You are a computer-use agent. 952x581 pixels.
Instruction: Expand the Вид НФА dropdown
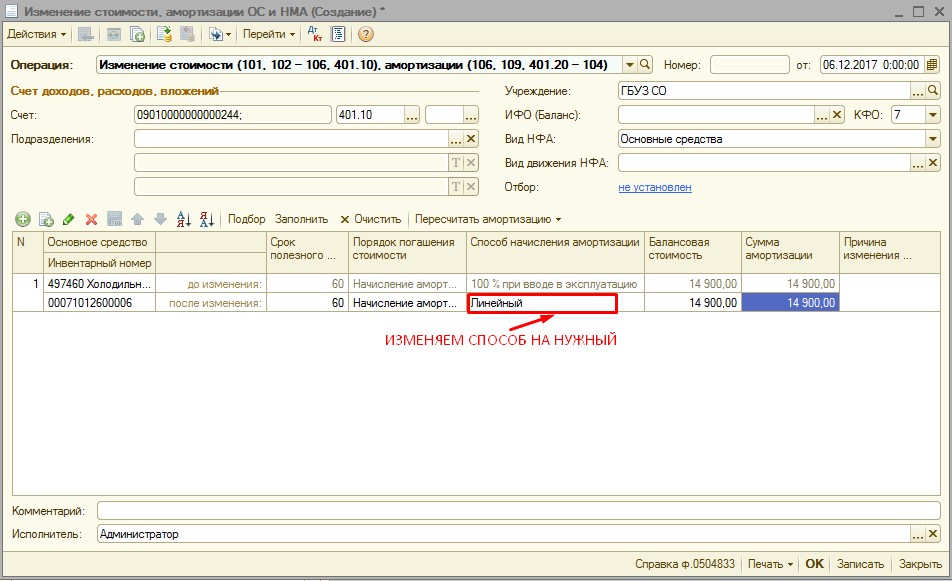pos(933,139)
